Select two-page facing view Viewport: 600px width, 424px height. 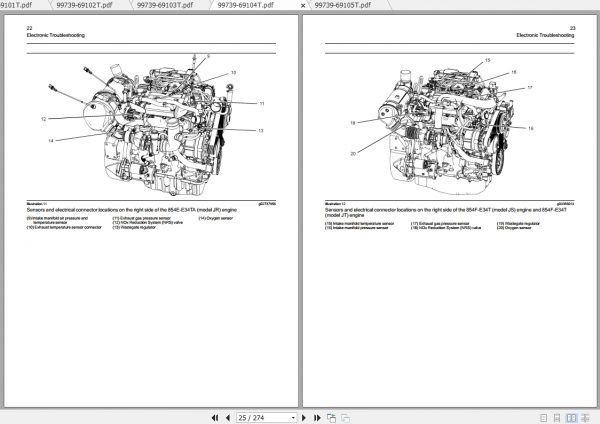pyautogui.click(x=571, y=418)
